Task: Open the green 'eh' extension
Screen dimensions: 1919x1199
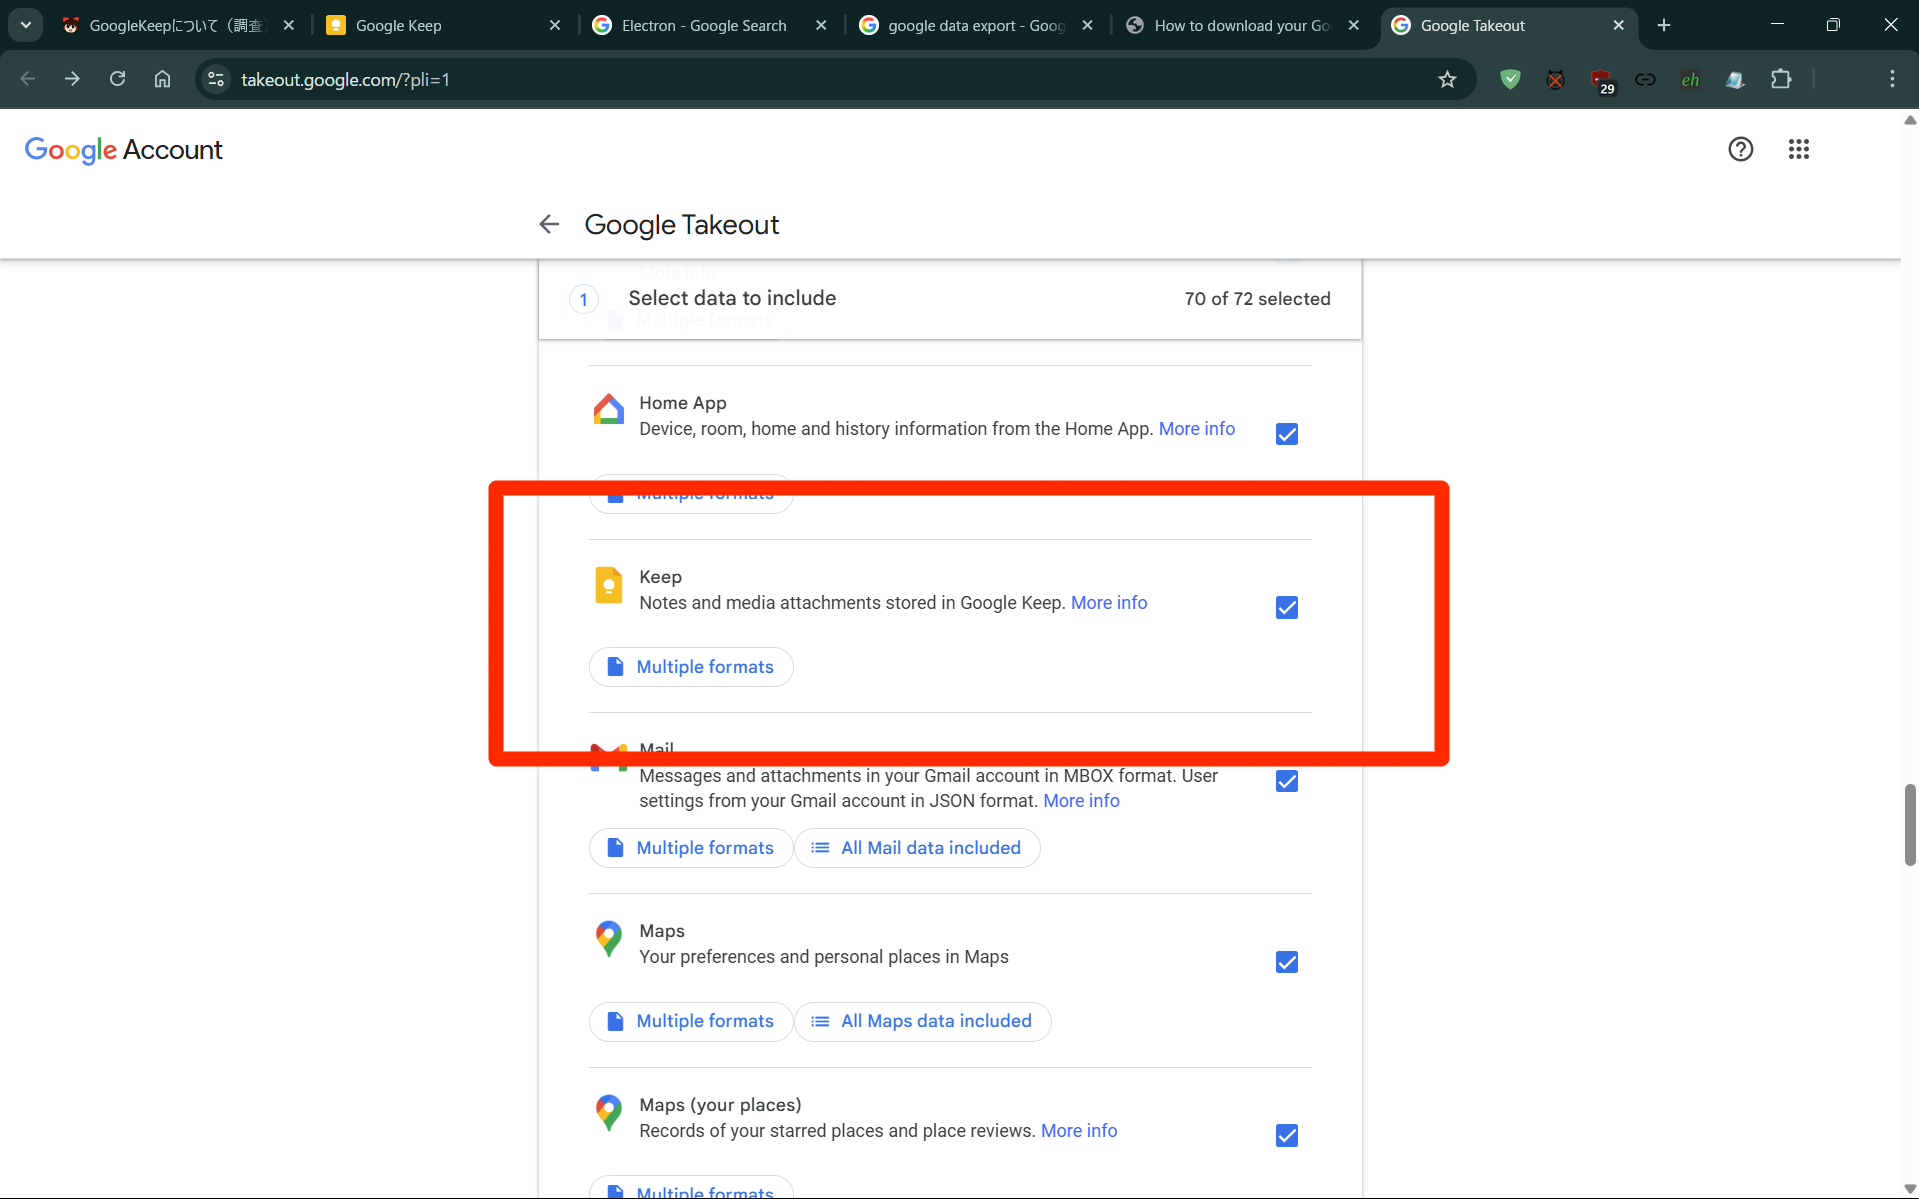Action: click(x=1690, y=79)
